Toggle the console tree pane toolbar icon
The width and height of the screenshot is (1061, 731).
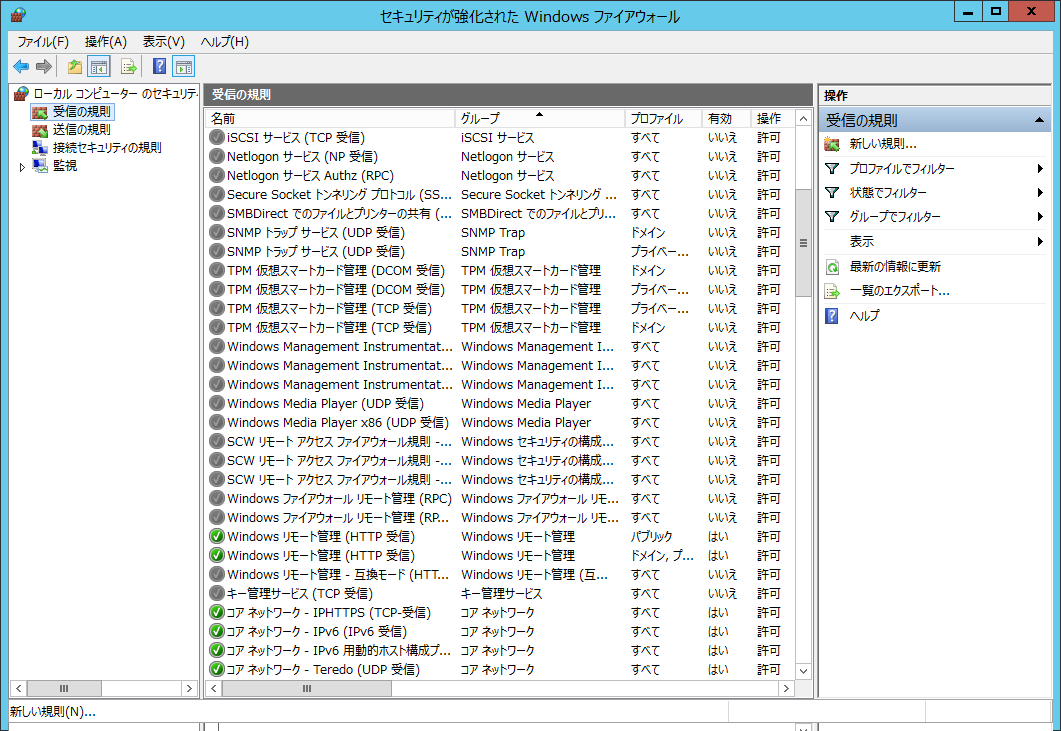coord(98,67)
